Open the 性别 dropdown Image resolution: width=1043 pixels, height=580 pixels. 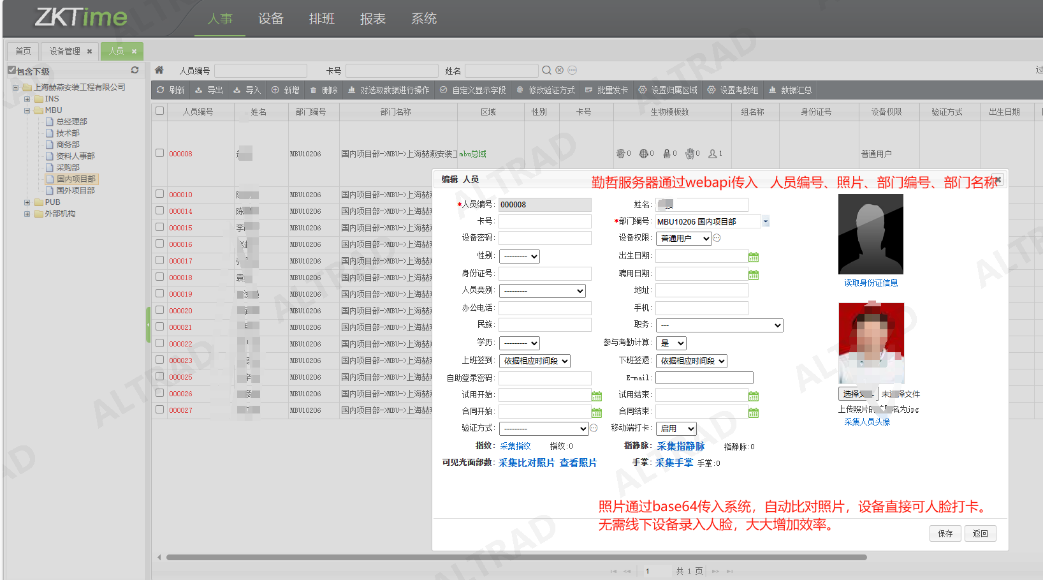click(519, 256)
